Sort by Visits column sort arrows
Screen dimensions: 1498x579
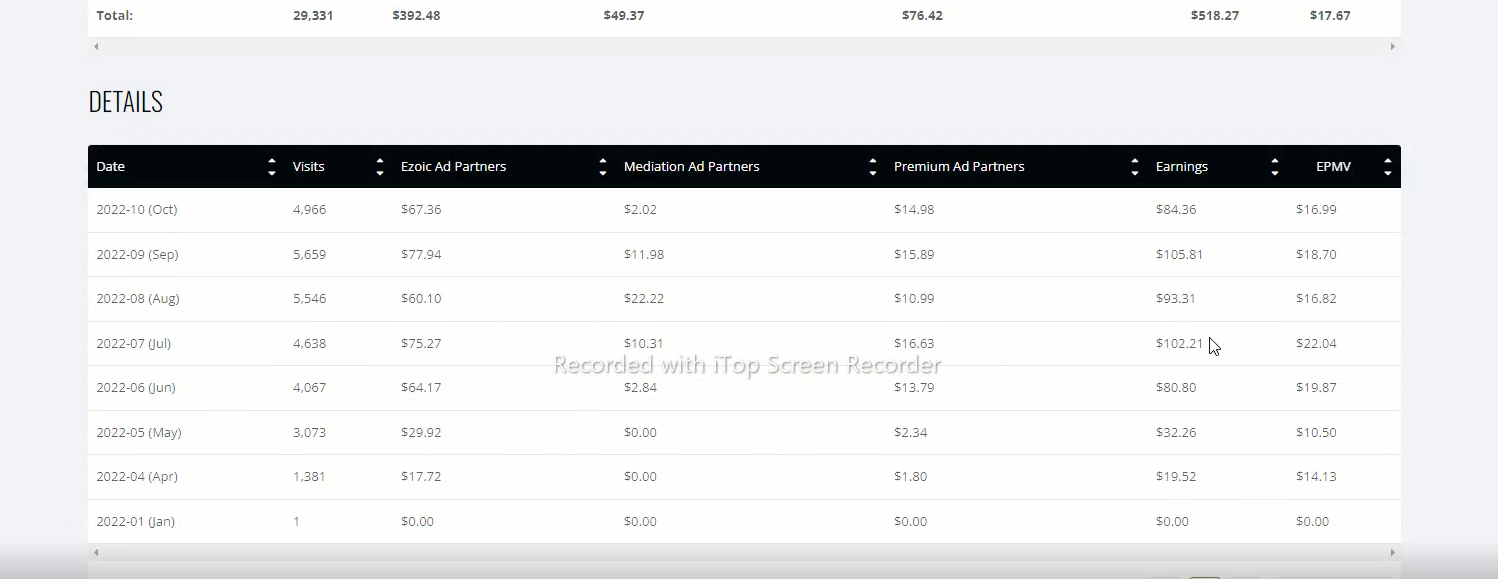point(380,167)
